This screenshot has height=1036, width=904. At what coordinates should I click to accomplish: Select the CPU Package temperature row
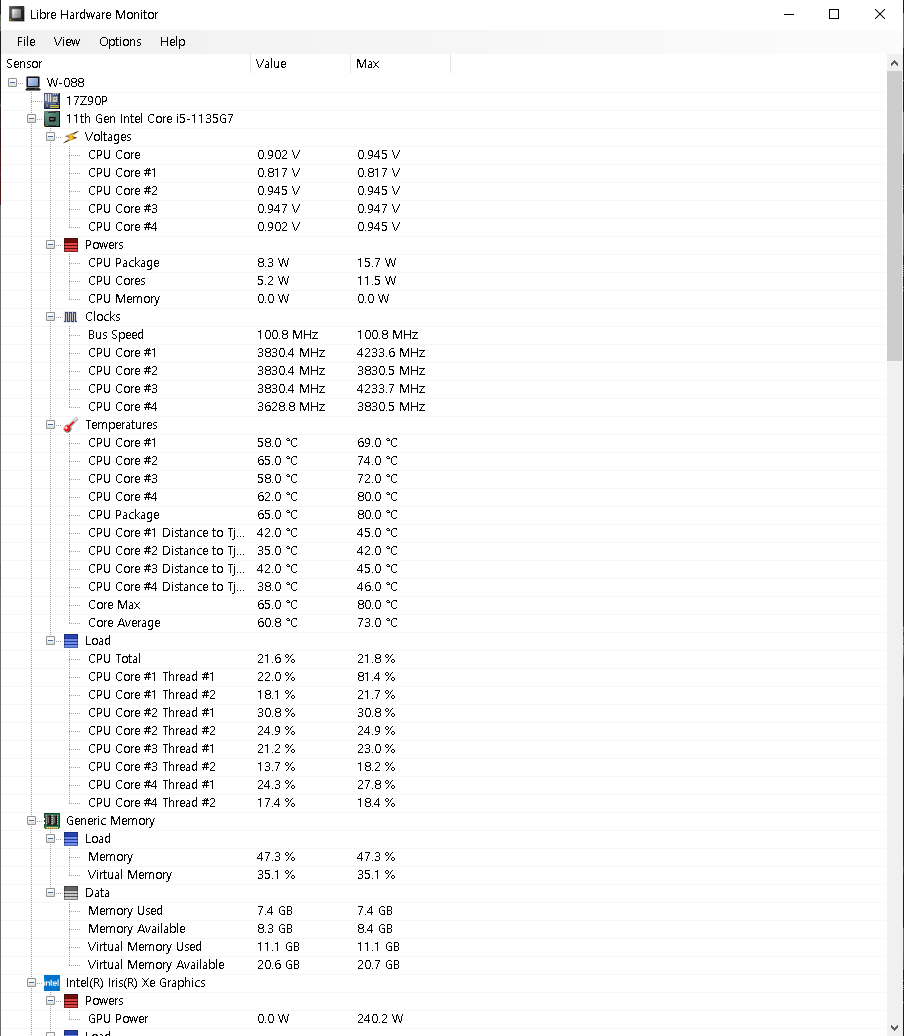tap(443, 515)
